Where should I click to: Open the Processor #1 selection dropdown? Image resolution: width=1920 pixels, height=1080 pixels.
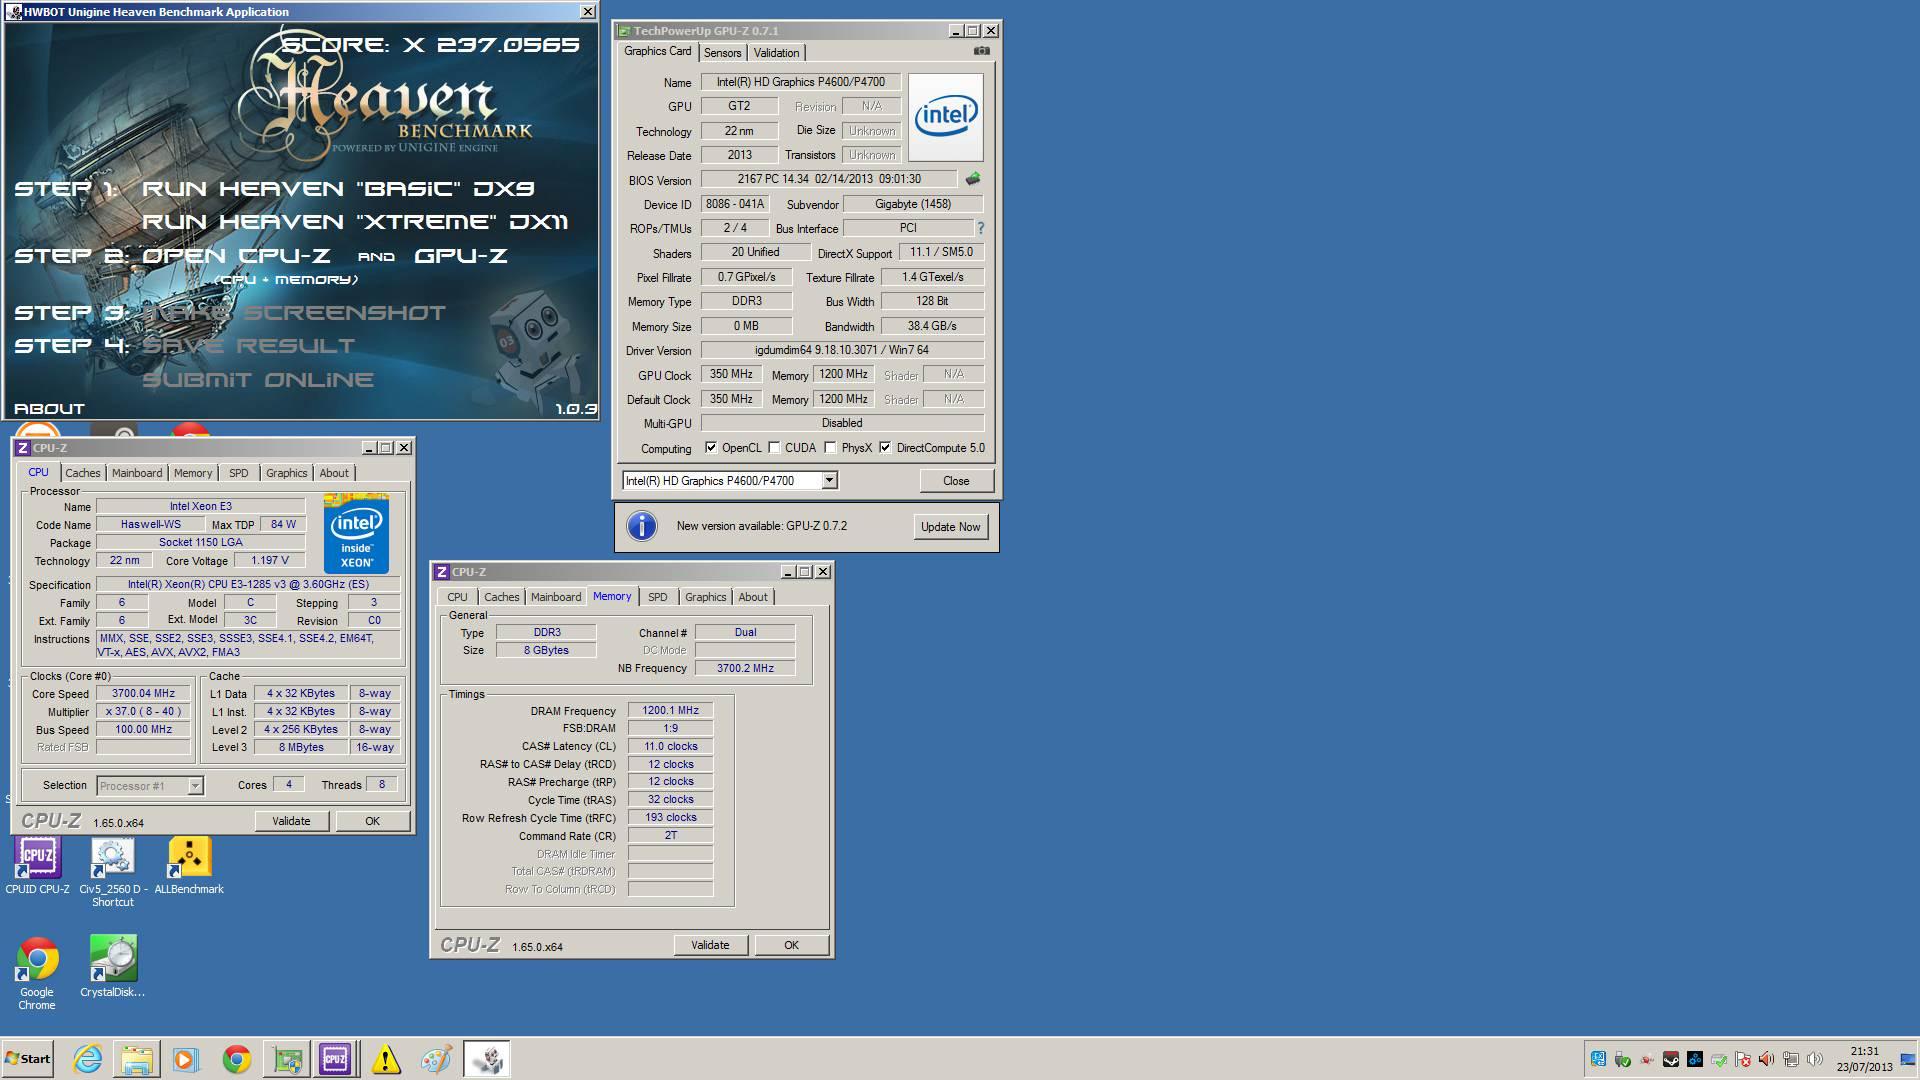195,786
